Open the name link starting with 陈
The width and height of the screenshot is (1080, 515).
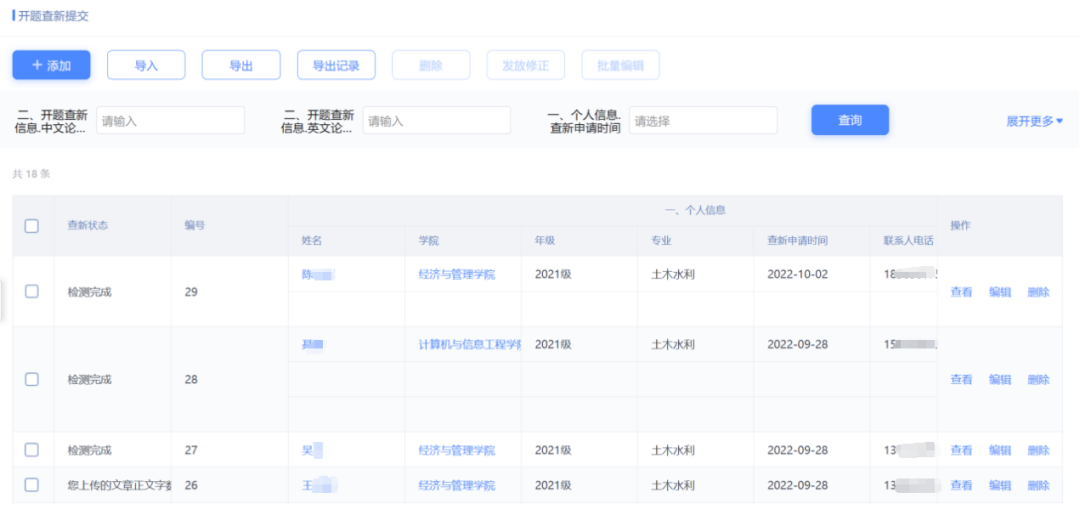(318, 274)
